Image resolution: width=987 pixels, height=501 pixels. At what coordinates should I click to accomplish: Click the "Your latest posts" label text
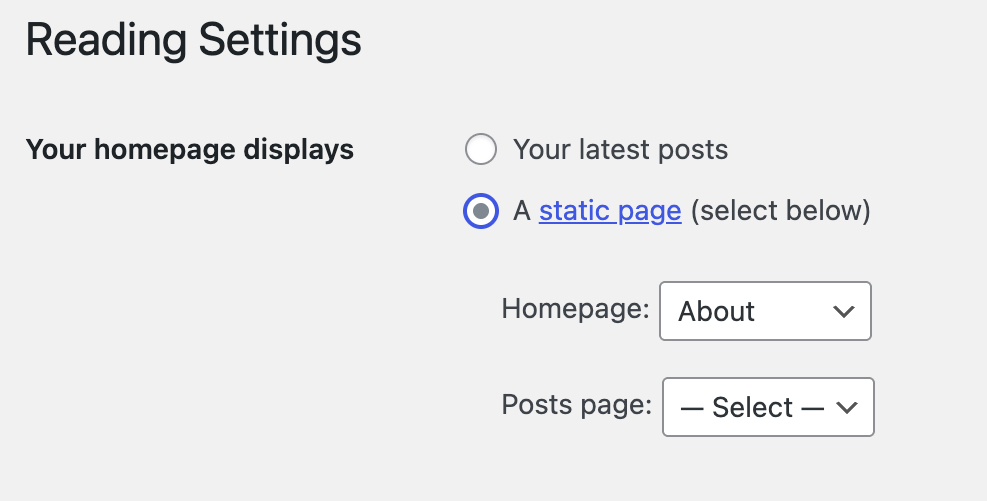(620, 151)
